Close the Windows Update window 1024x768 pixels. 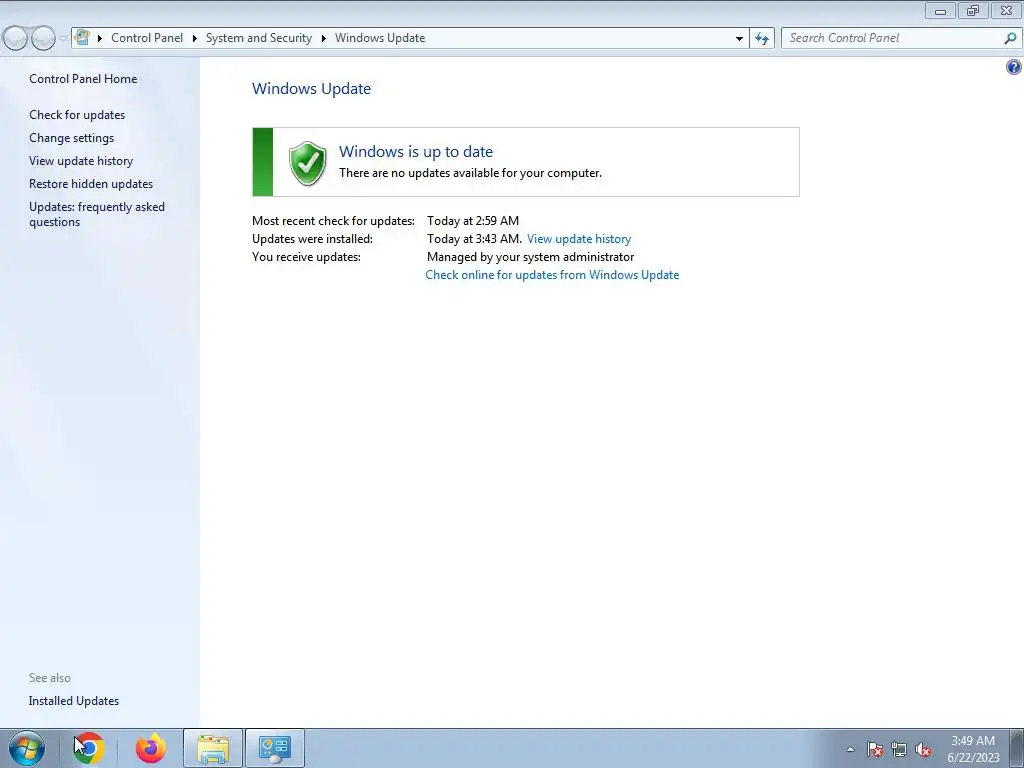click(x=1006, y=10)
